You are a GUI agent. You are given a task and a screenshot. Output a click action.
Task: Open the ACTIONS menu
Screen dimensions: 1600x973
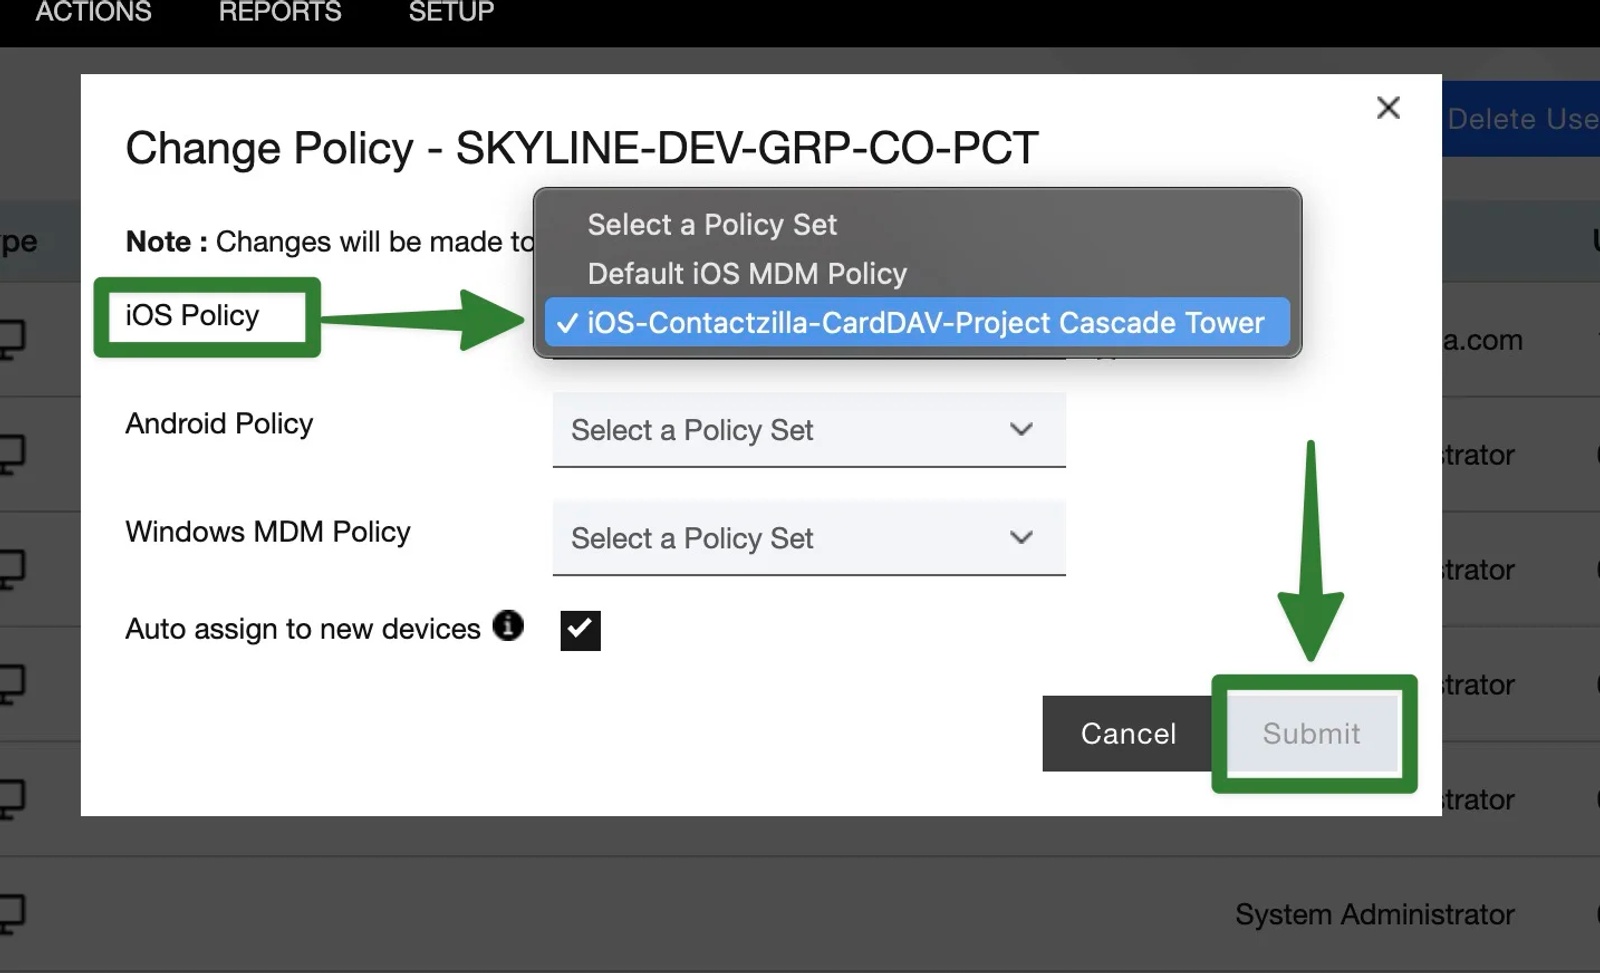(x=93, y=12)
